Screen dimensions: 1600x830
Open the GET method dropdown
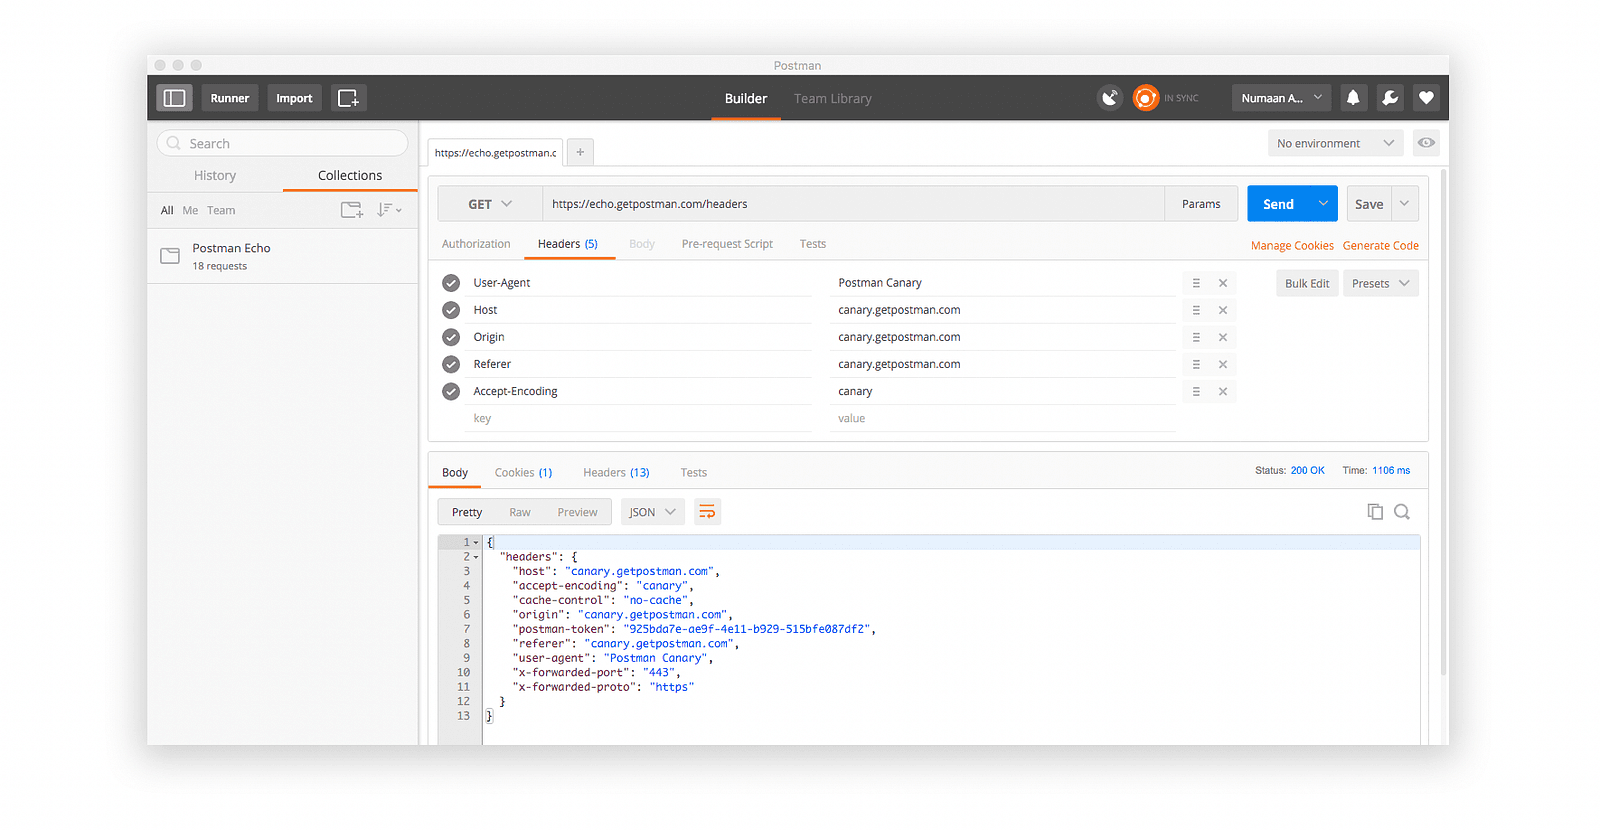(490, 204)
